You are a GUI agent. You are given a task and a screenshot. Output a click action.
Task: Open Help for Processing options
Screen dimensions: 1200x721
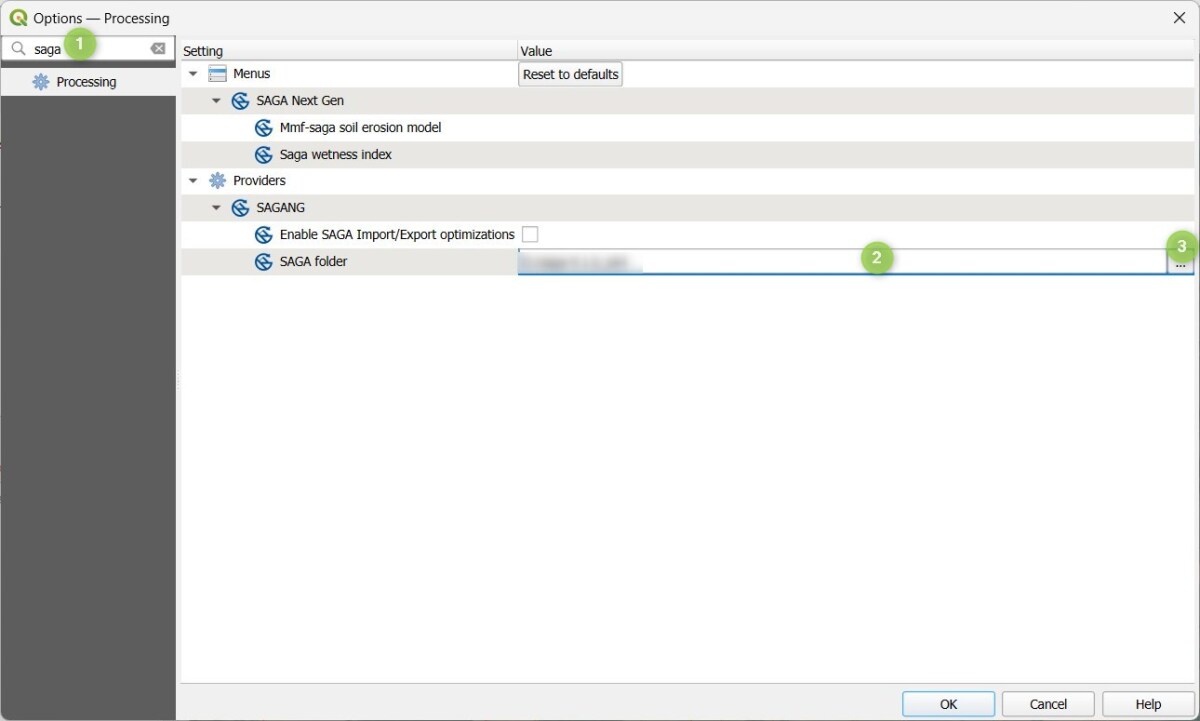(x=1148, y=704)
